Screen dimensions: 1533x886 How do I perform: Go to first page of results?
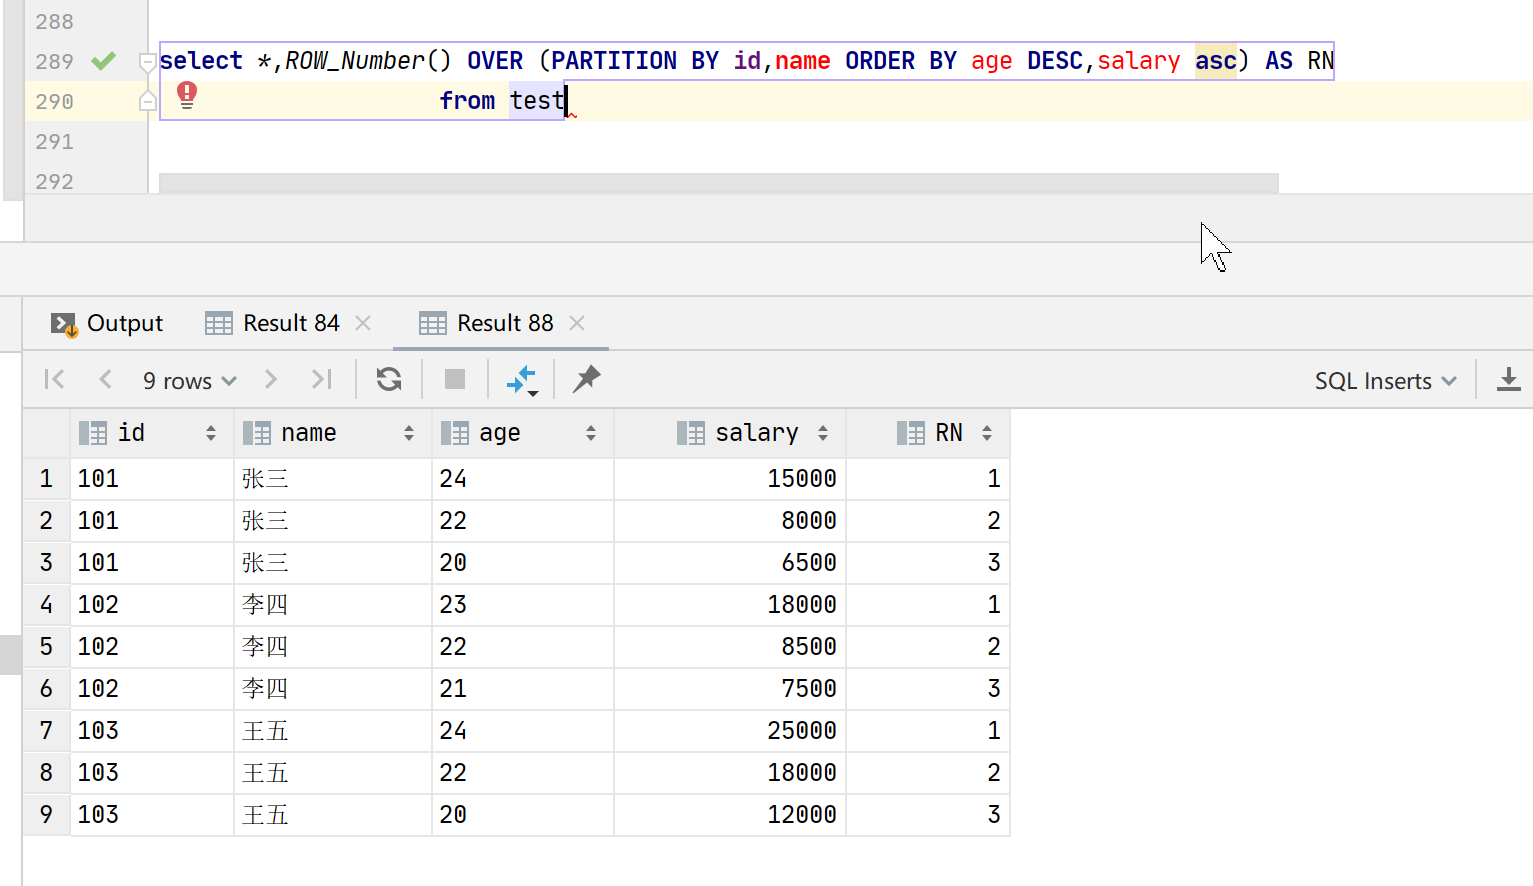[55, 379]
